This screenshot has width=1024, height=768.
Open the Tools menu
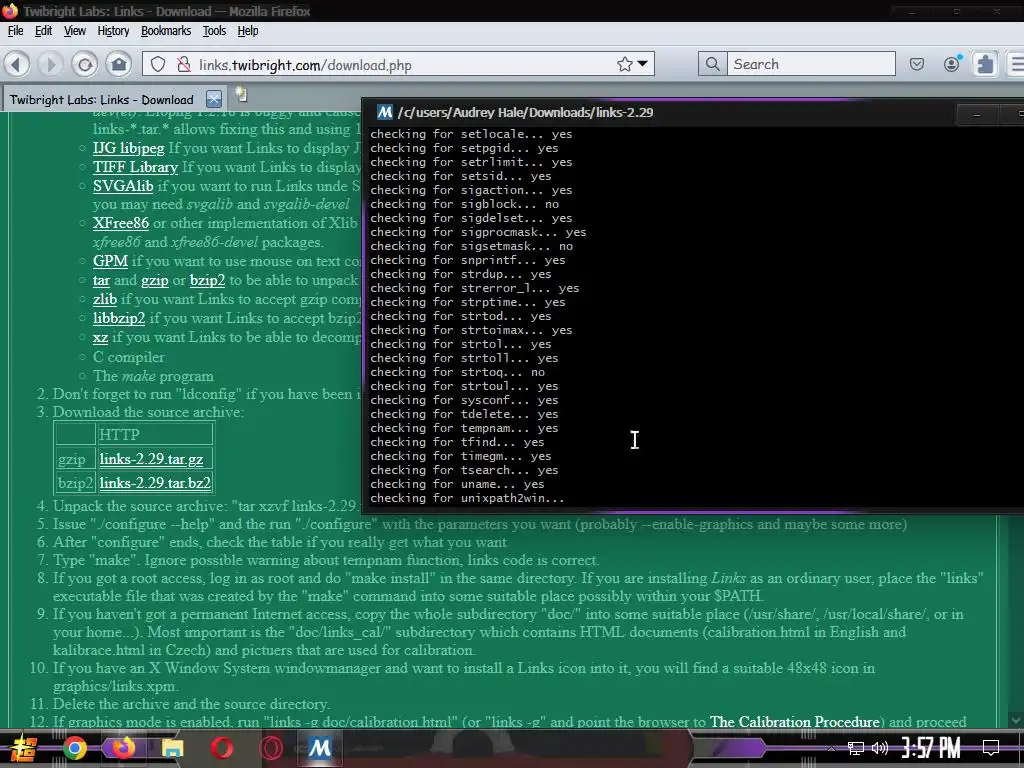(214, 31)
